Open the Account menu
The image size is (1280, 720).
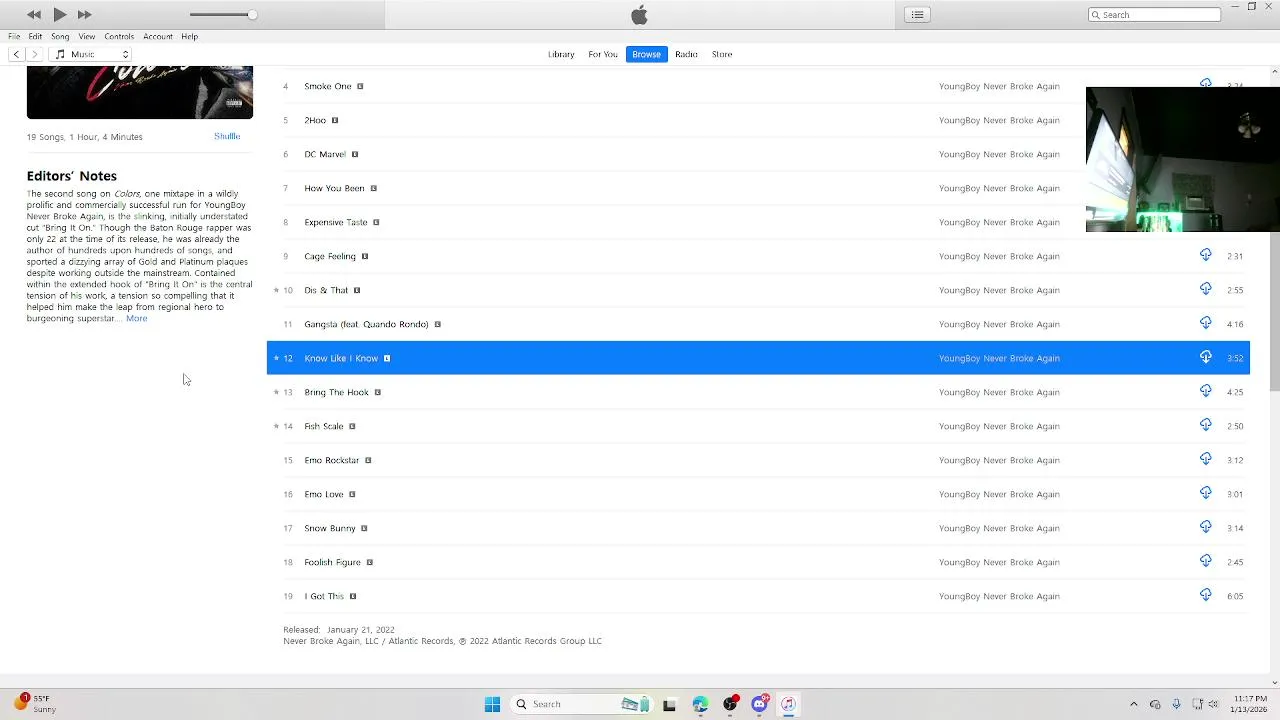pyautogui.click(x=158, y=36)
